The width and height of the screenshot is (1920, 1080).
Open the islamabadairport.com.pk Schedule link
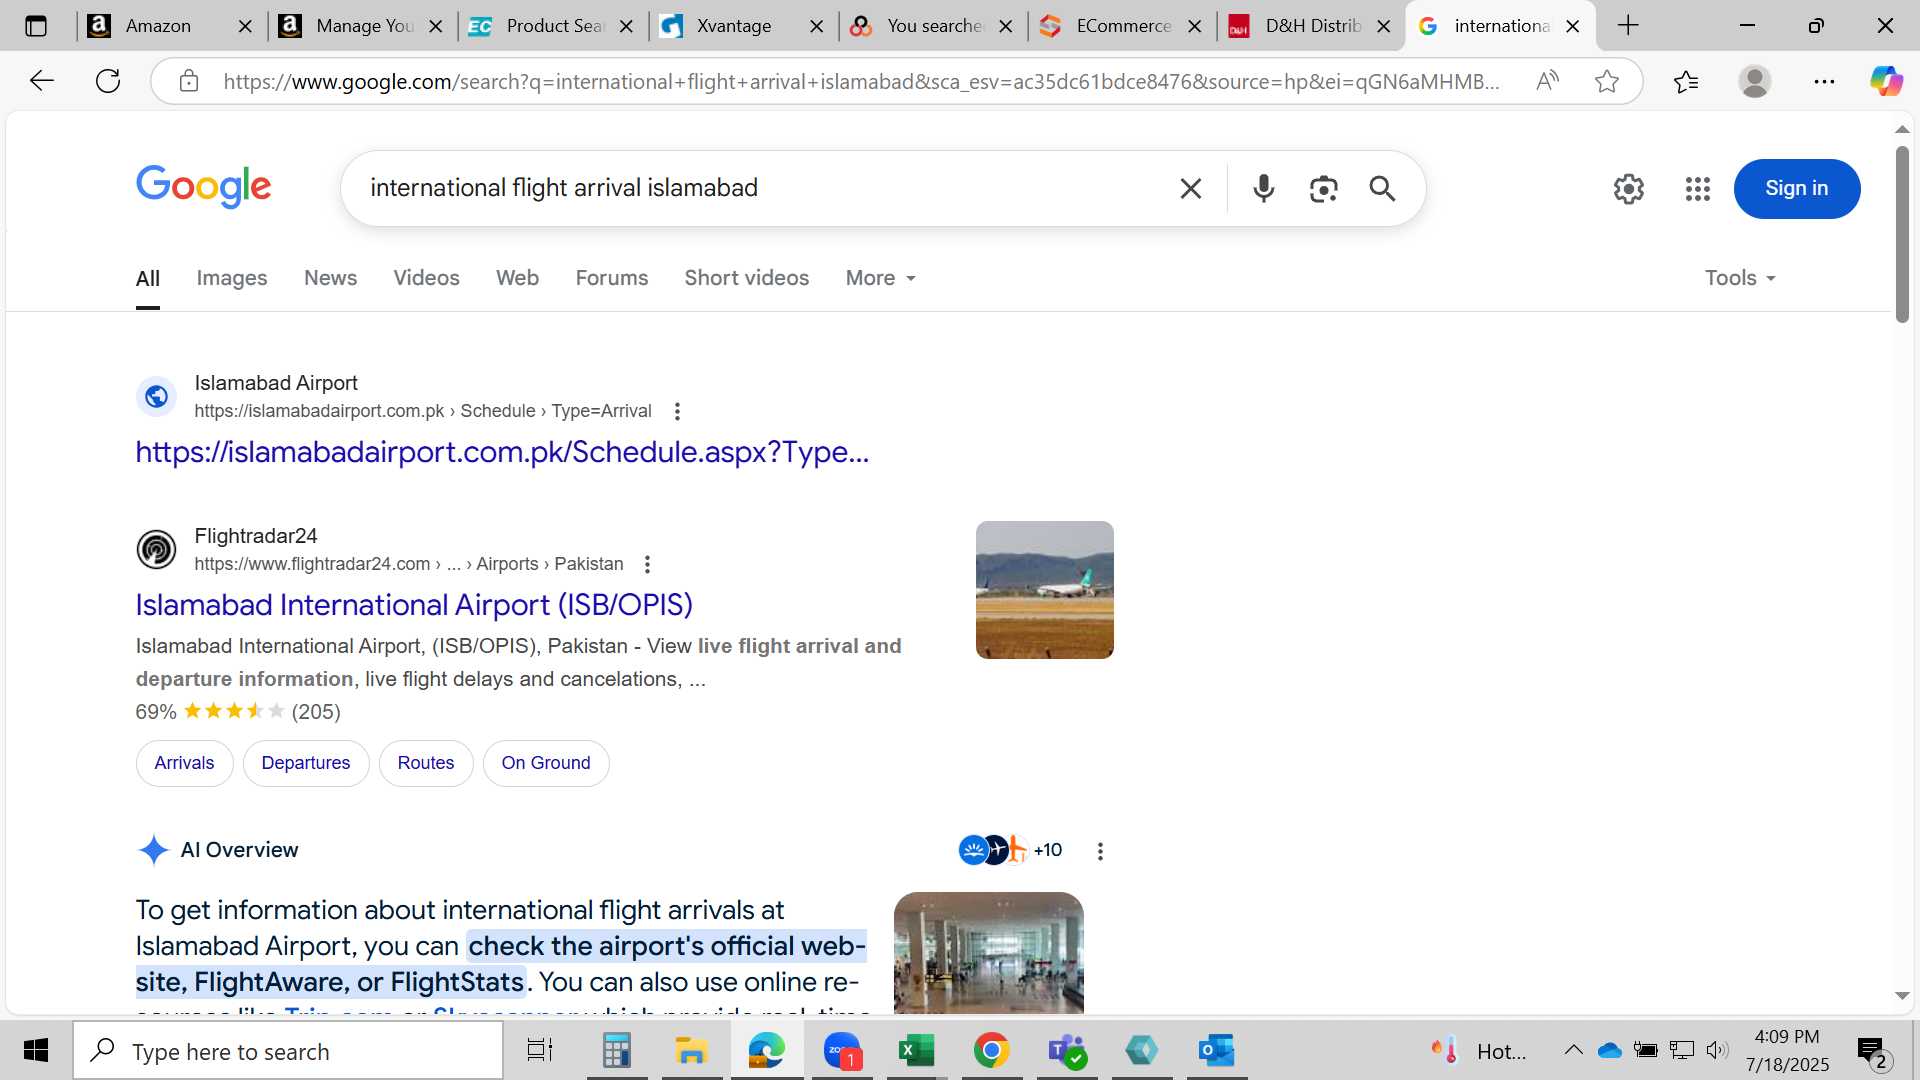click(502, 452)
